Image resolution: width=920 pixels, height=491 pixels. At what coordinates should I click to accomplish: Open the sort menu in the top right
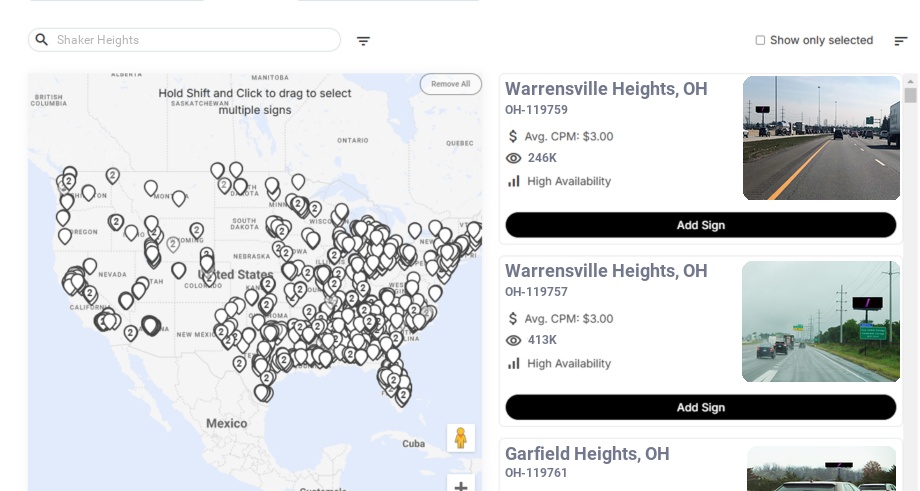coord(900,41)
